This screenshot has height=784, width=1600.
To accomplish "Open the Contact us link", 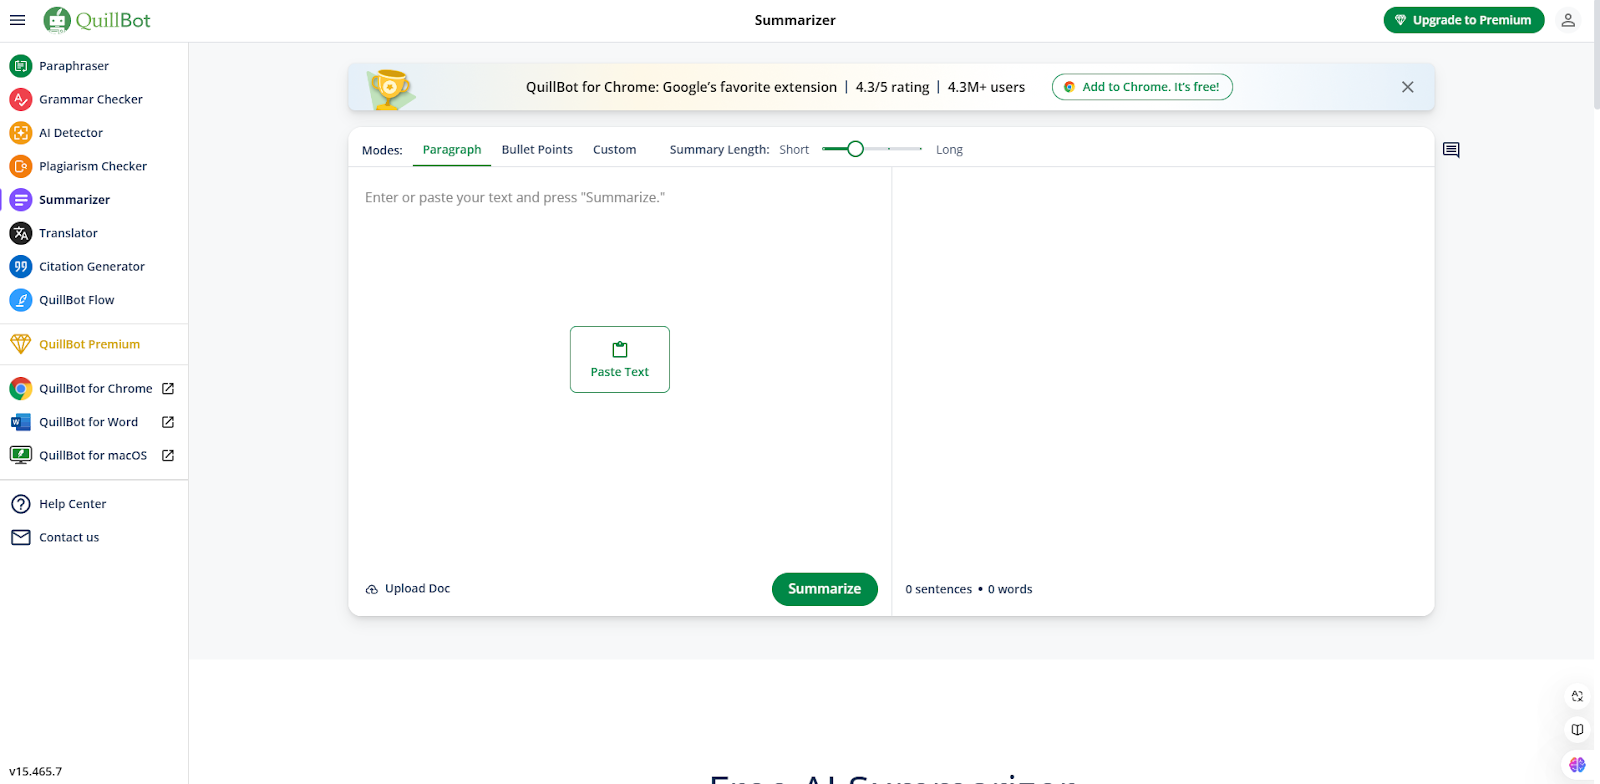I will pos(69,537).
